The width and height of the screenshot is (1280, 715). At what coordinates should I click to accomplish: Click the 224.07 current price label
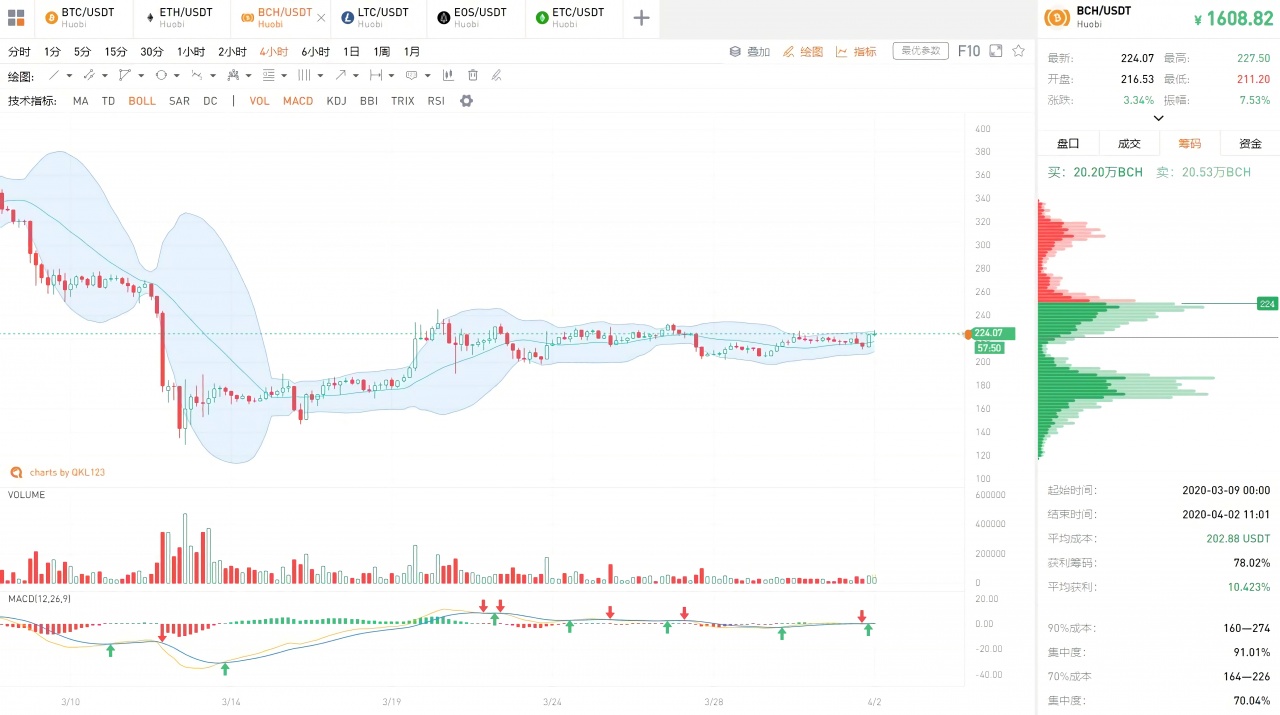(x=993, y=334)
